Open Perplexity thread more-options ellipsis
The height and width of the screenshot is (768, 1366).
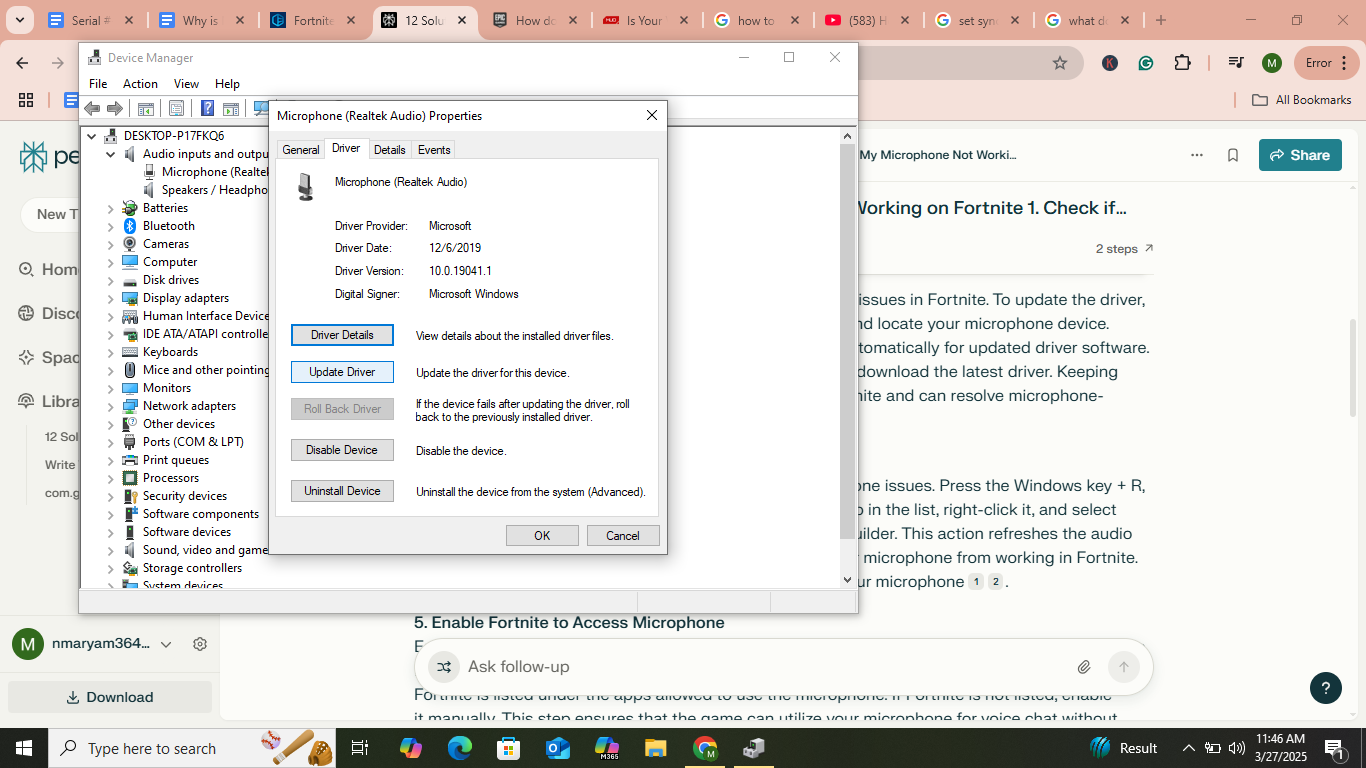pos(1197,155)
